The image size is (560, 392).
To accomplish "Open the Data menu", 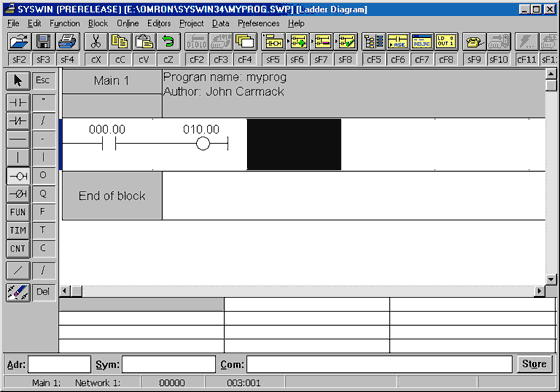I will [x=220, y=24].
